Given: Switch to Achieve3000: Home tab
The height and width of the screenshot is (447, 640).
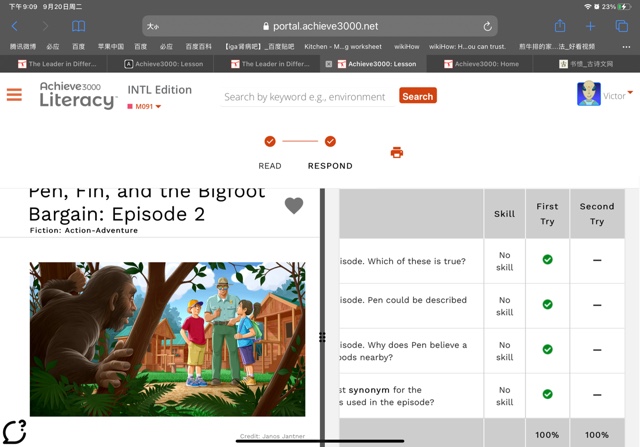Looking at the screenshot, I should (x=482, y=64).
